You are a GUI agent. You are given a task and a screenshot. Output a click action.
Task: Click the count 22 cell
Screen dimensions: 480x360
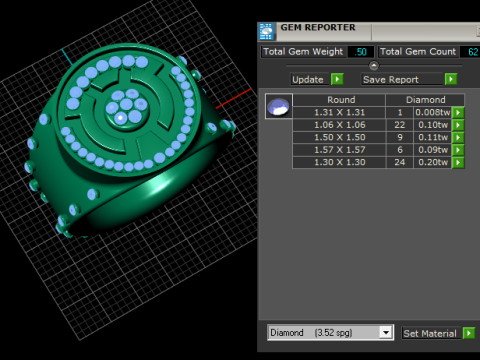pyautogui.click(x=400, y=125)
